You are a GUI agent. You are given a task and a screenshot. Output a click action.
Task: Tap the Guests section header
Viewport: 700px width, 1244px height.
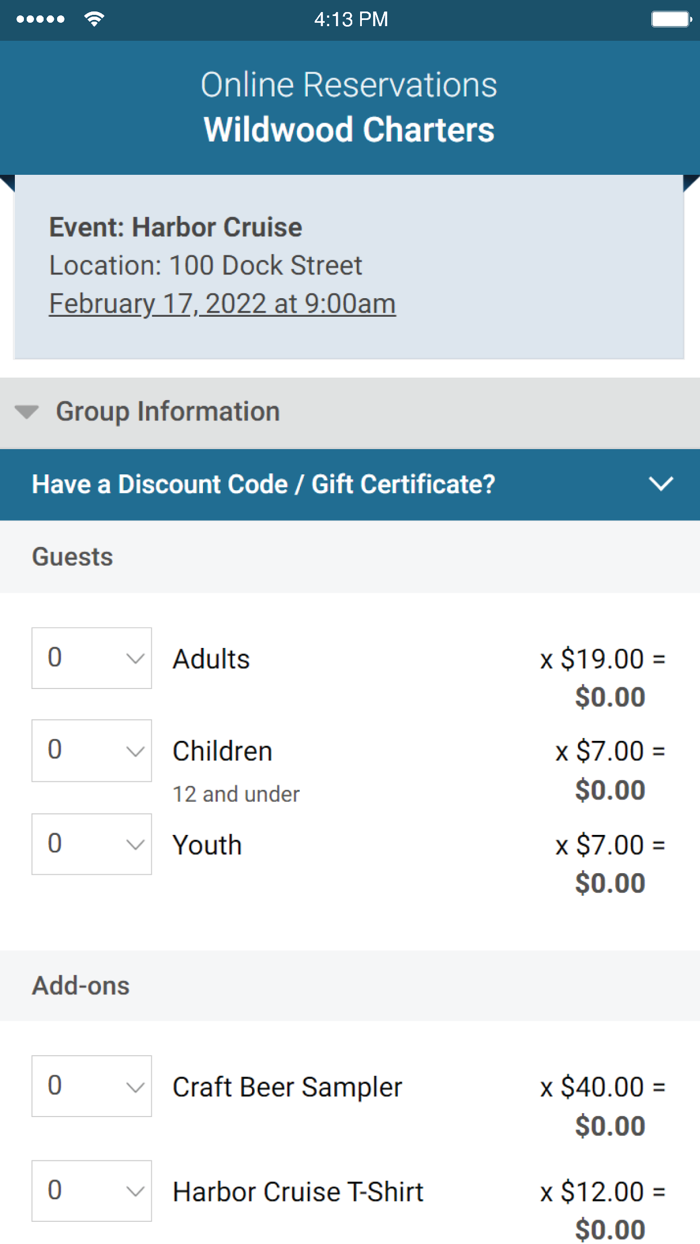tap(72, 557)
